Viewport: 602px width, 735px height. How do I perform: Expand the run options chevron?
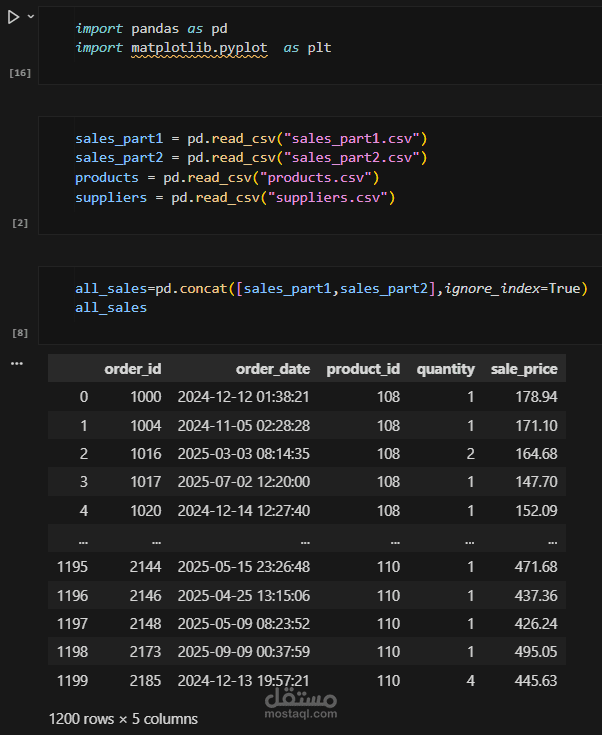coord(31,17)
